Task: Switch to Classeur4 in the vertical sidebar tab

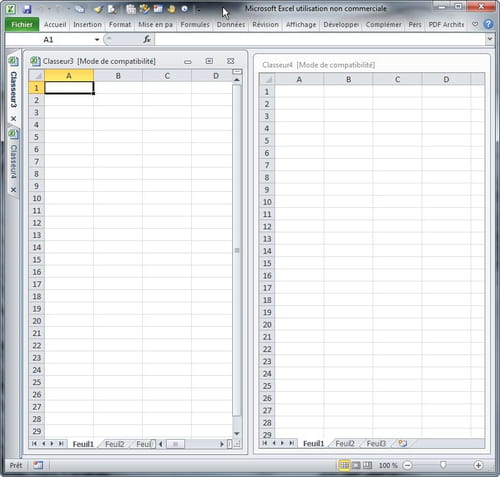Action: (13, 162)
